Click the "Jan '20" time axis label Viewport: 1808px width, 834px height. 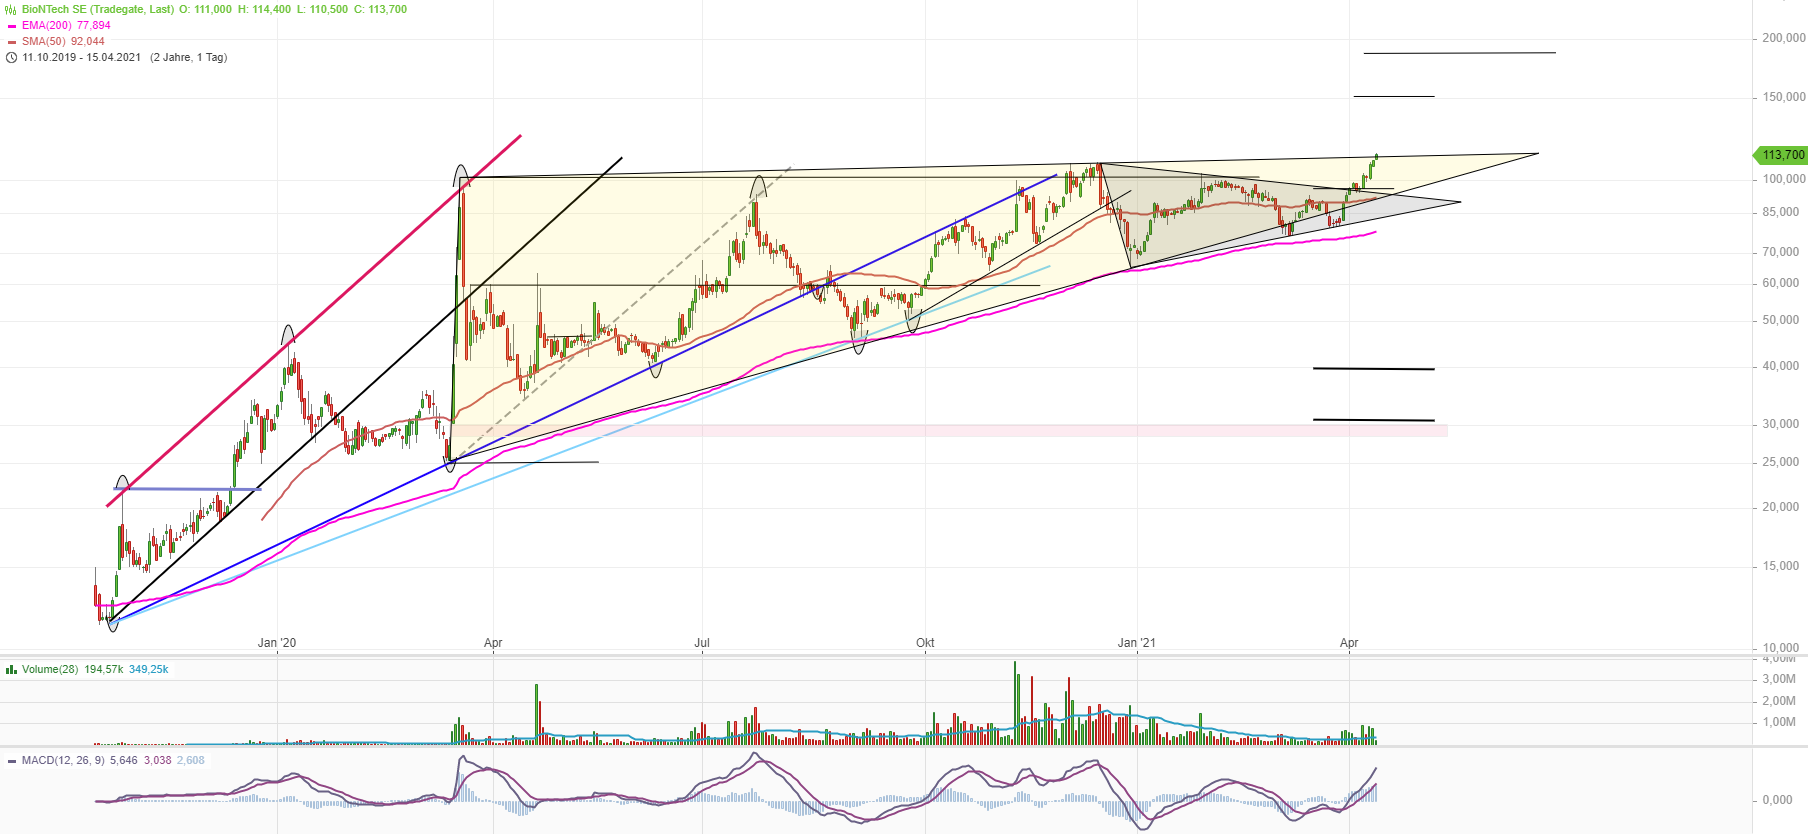pyautogui.click(x=277, y=643)
